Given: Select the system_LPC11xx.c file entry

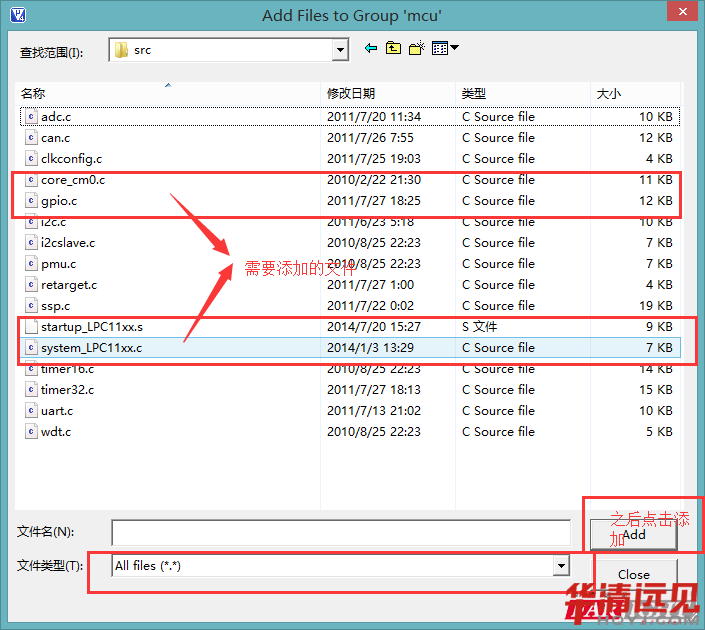Looking at the screenshot, I should tap(91, 348).
